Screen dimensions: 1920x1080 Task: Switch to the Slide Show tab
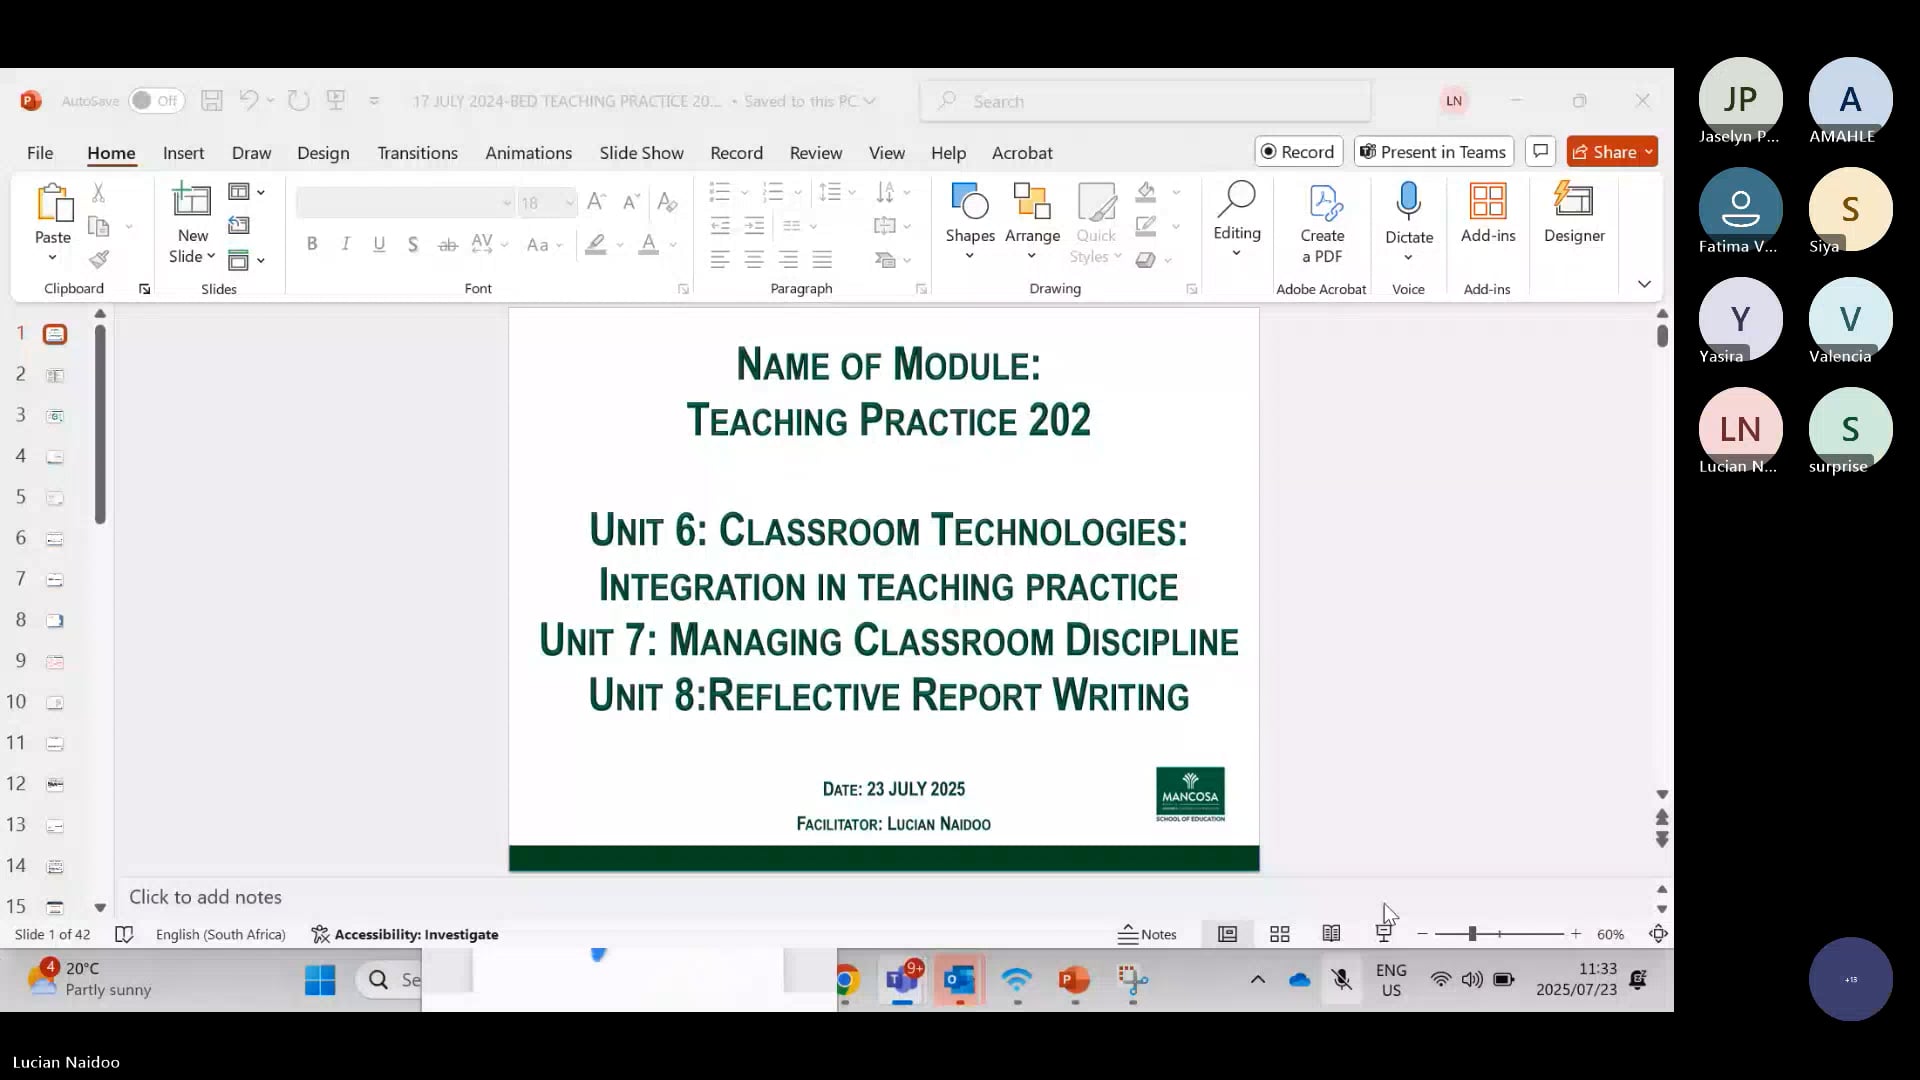(x=641, y=153)
